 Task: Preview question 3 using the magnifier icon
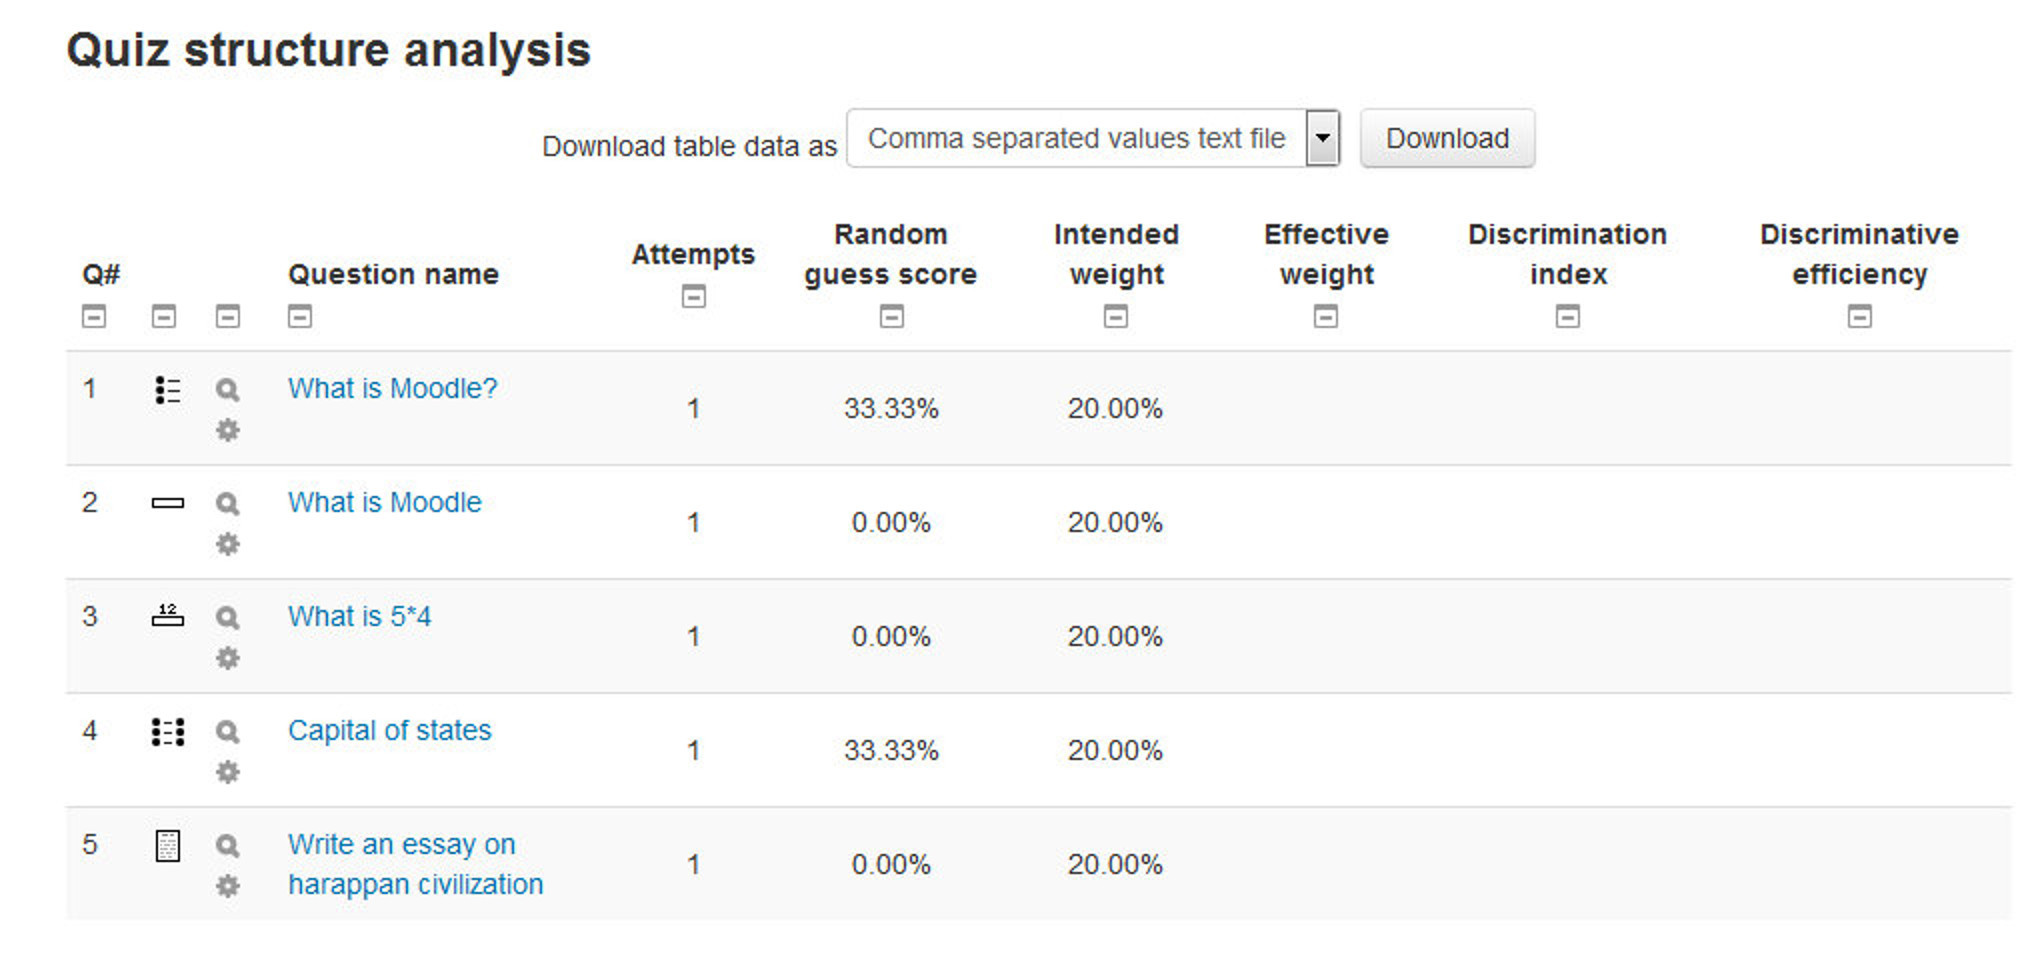click(227, 617)
